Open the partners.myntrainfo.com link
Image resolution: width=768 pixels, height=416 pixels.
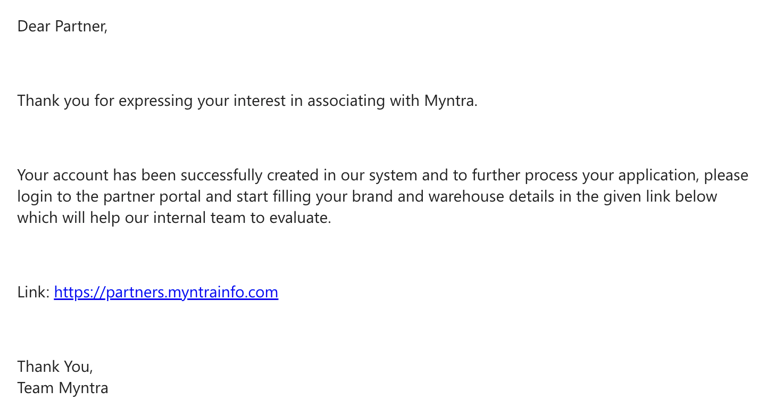(166, 292)
